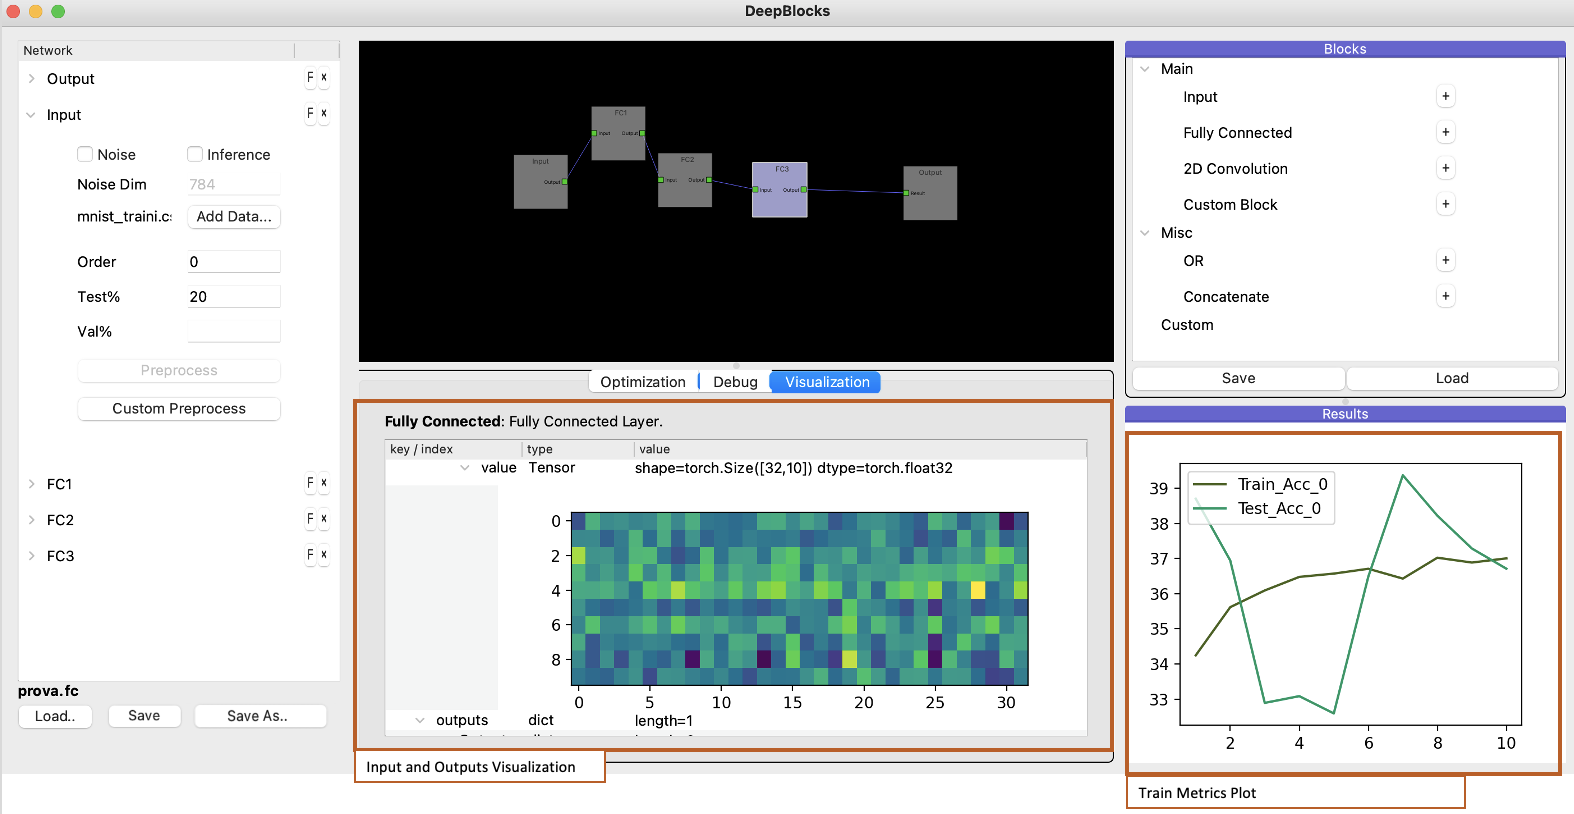Click the 'mnist_traini.c:' dataset label
The width and height of the screenshot is (1574, 814).
[125, 216]
